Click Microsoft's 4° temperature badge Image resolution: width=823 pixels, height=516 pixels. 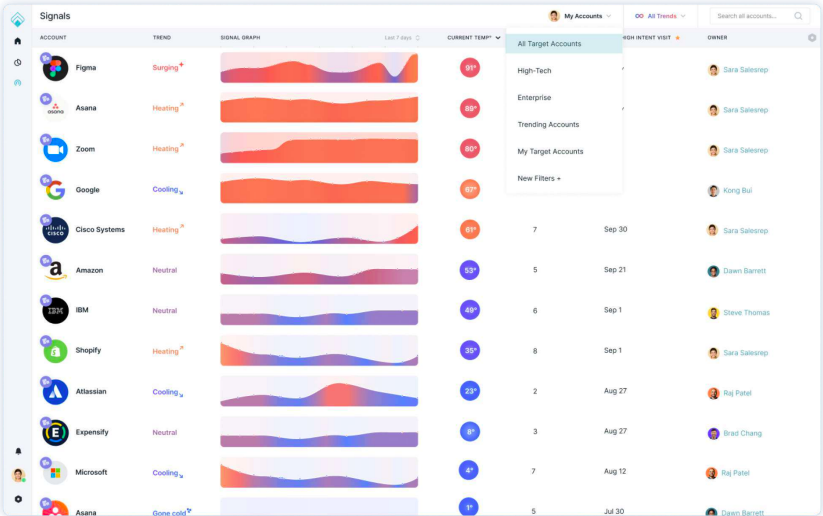coord(469,471)
